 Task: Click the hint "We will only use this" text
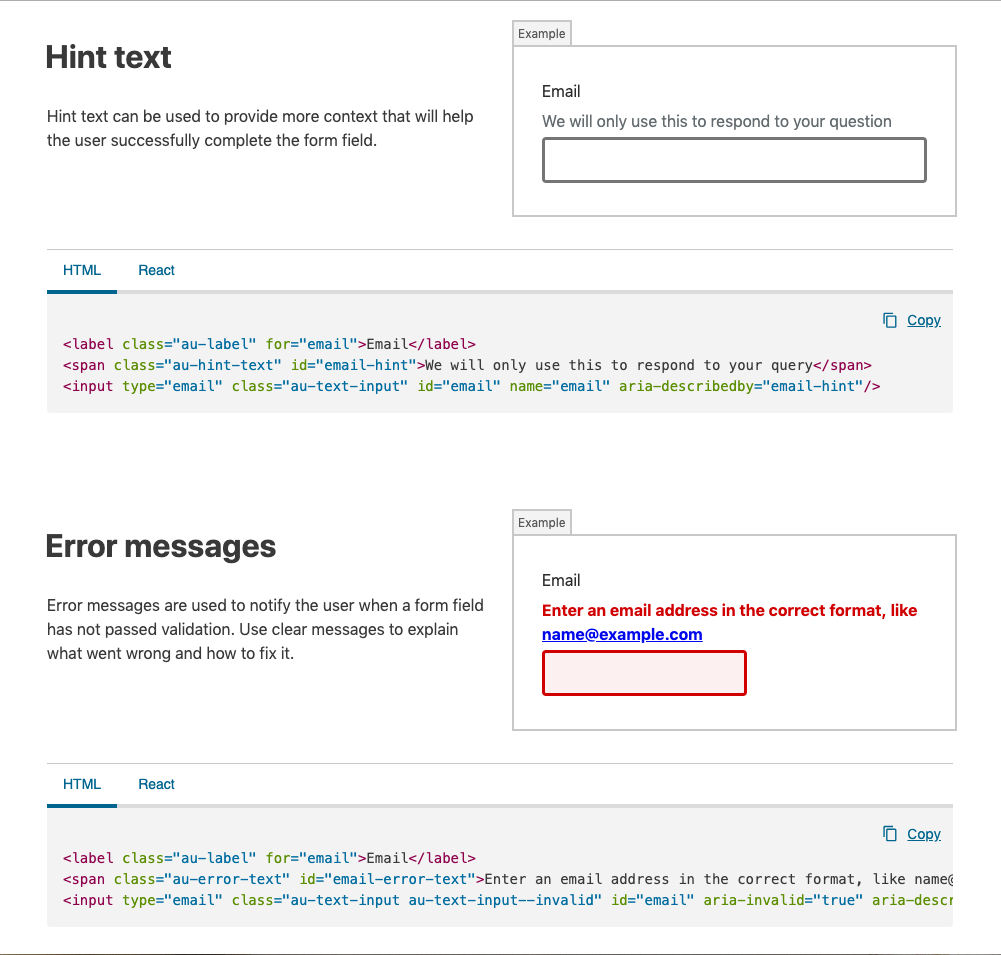pyautogui.click(x=717, y=122)
